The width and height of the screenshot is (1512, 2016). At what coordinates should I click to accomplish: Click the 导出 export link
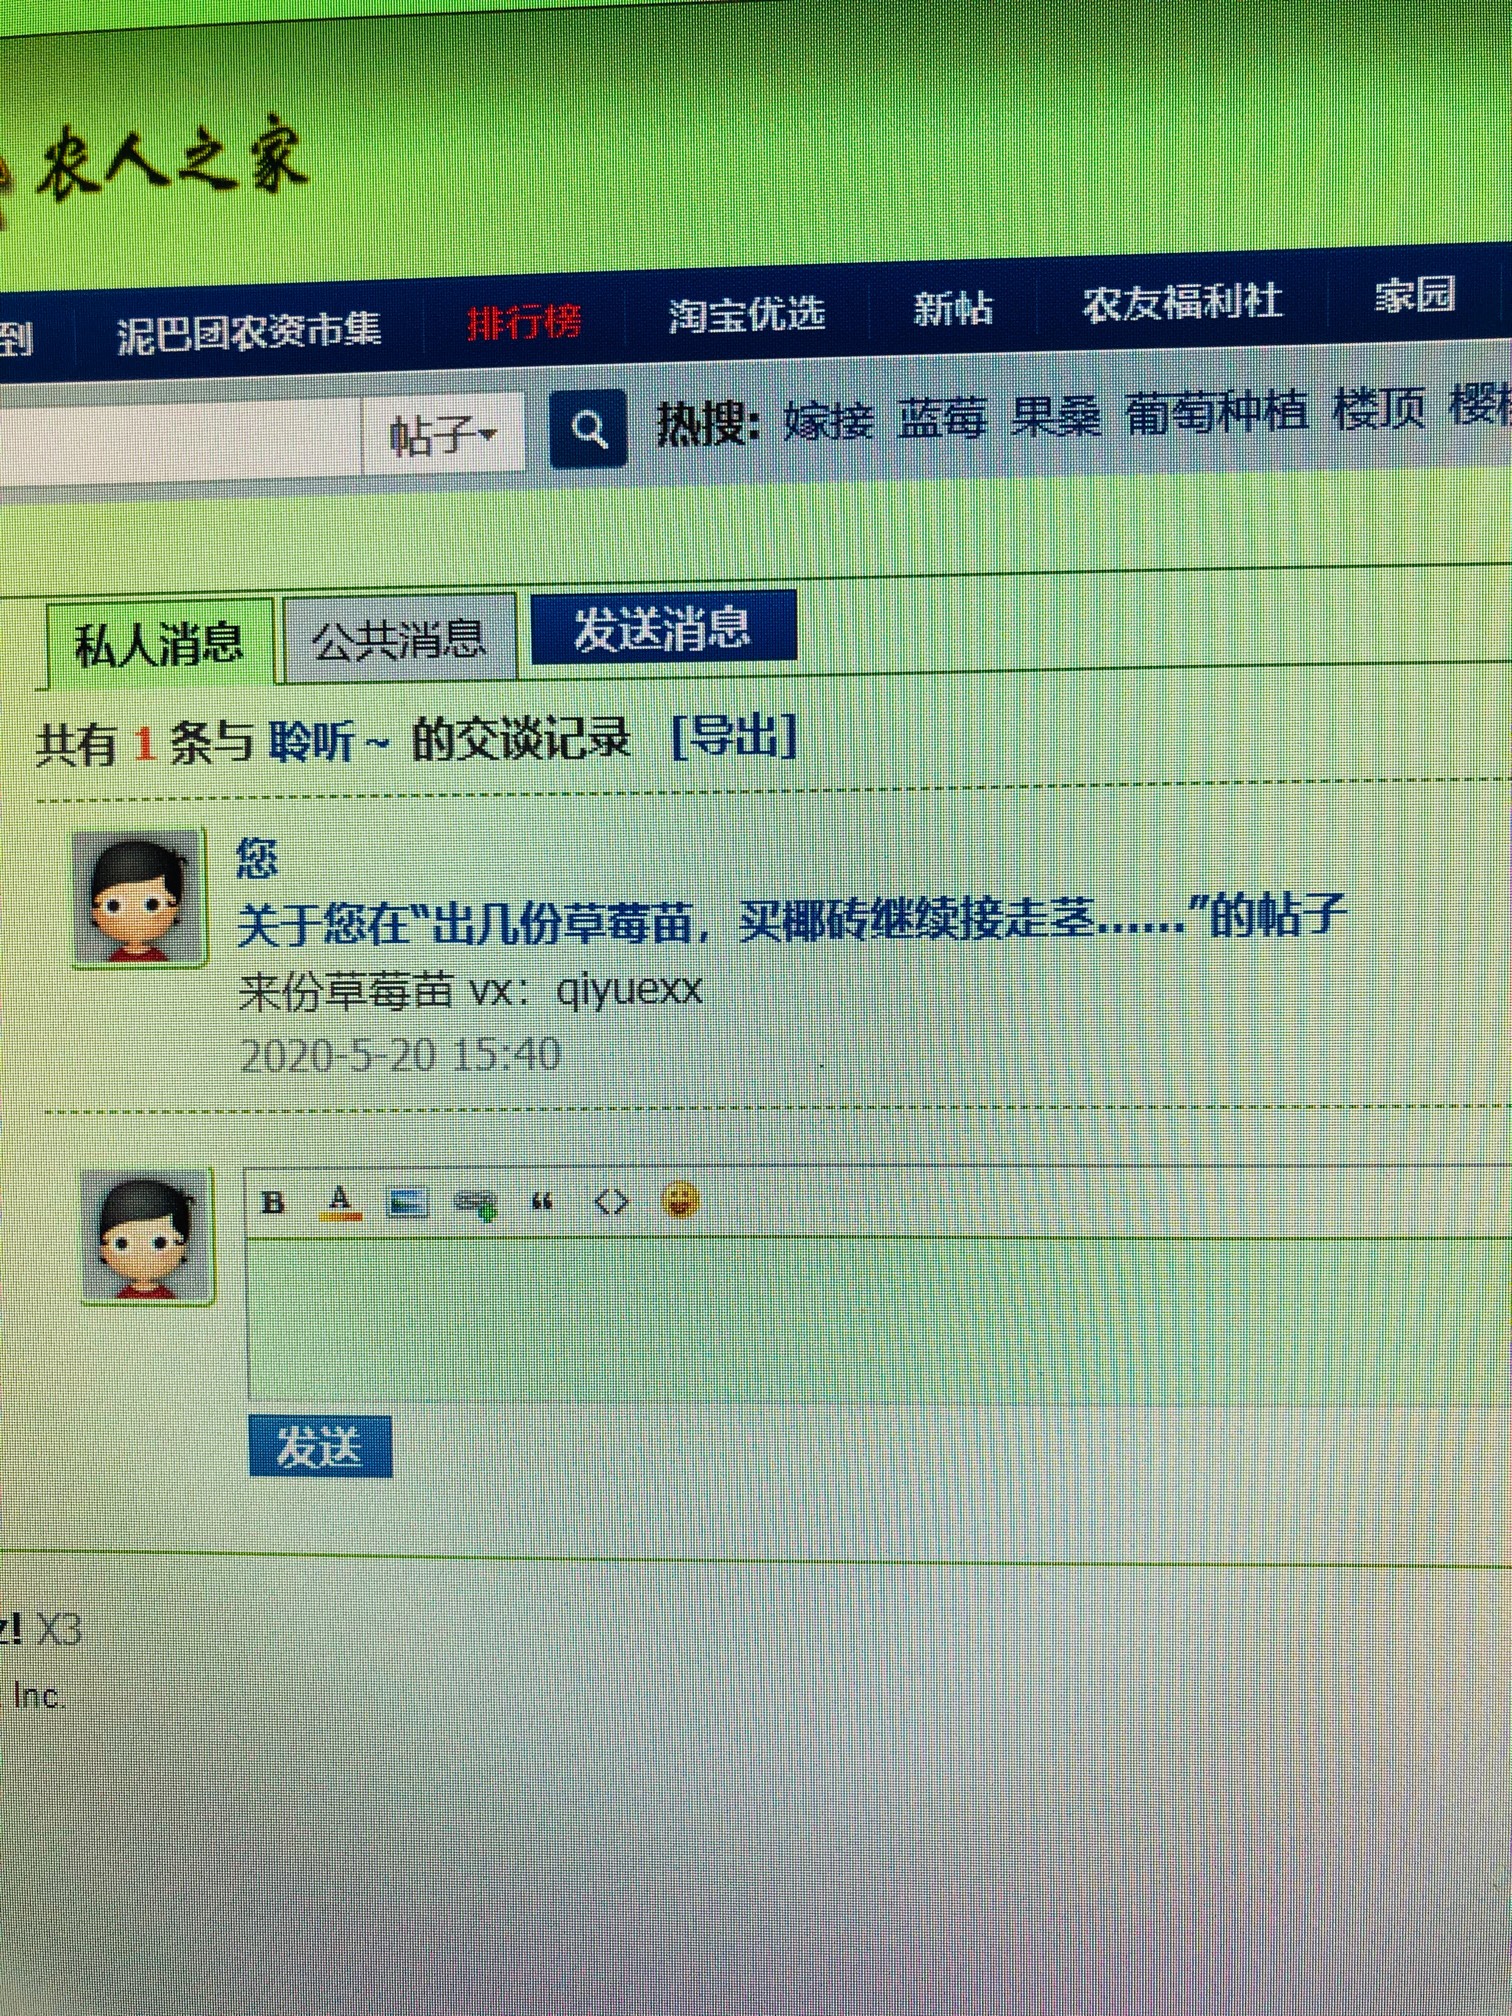point(734,737)
